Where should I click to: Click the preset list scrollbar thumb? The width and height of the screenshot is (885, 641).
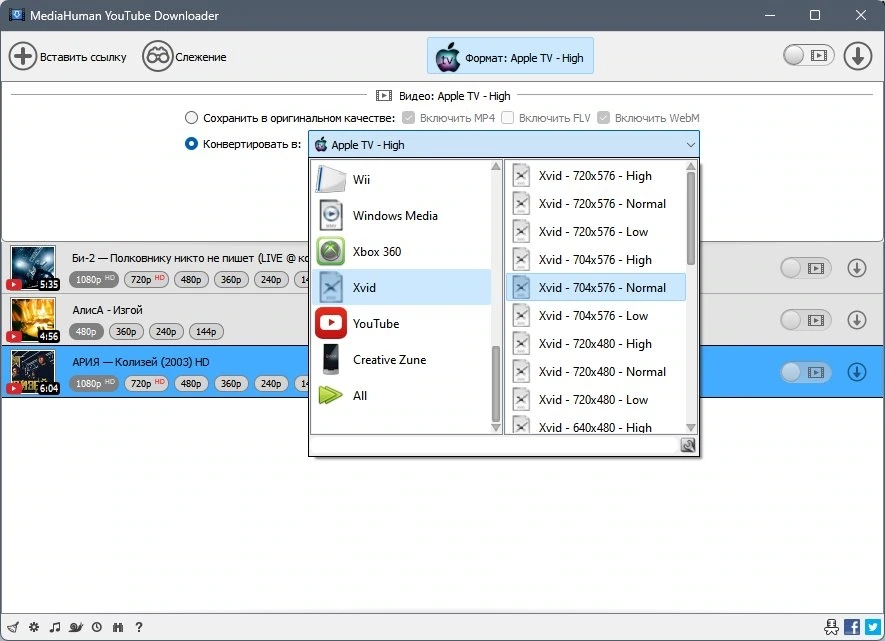[x=691, y=218]
